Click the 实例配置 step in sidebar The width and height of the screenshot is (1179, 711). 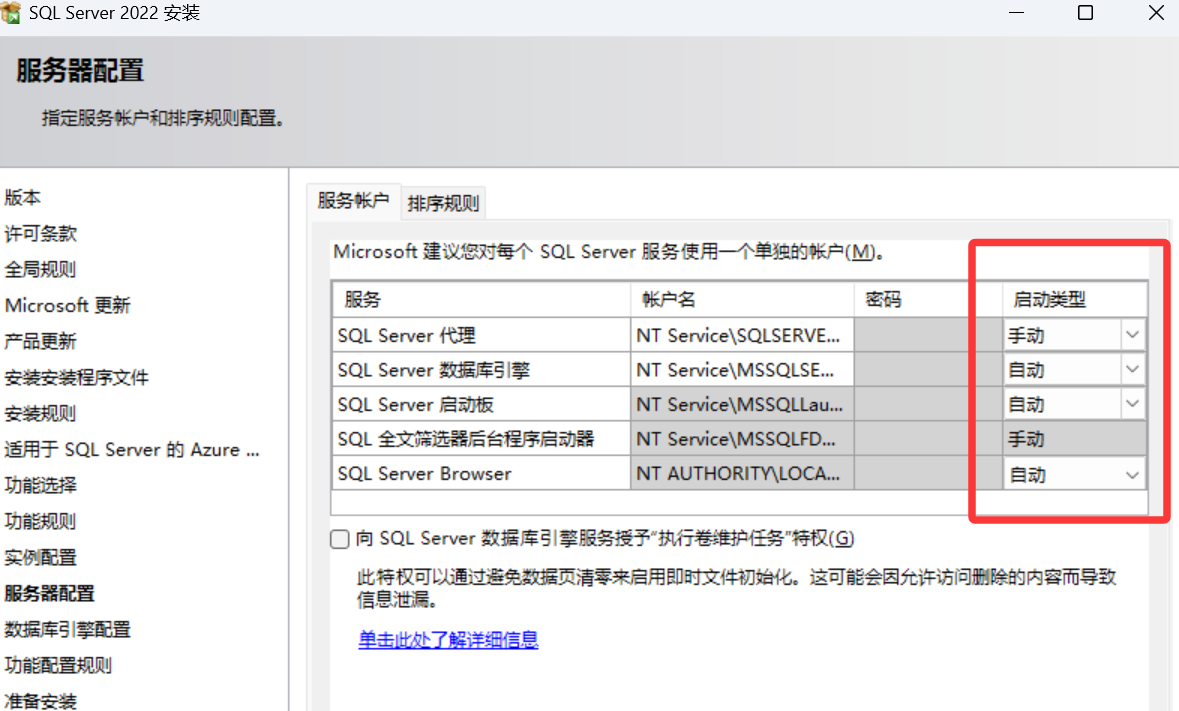[41, 558]
